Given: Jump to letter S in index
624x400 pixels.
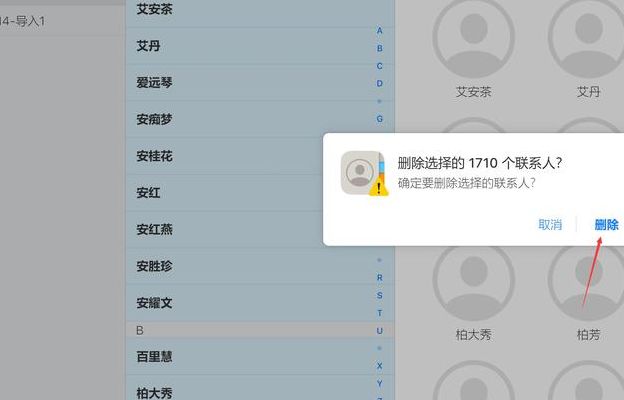Looking at the screenshot, I should 380,295.
